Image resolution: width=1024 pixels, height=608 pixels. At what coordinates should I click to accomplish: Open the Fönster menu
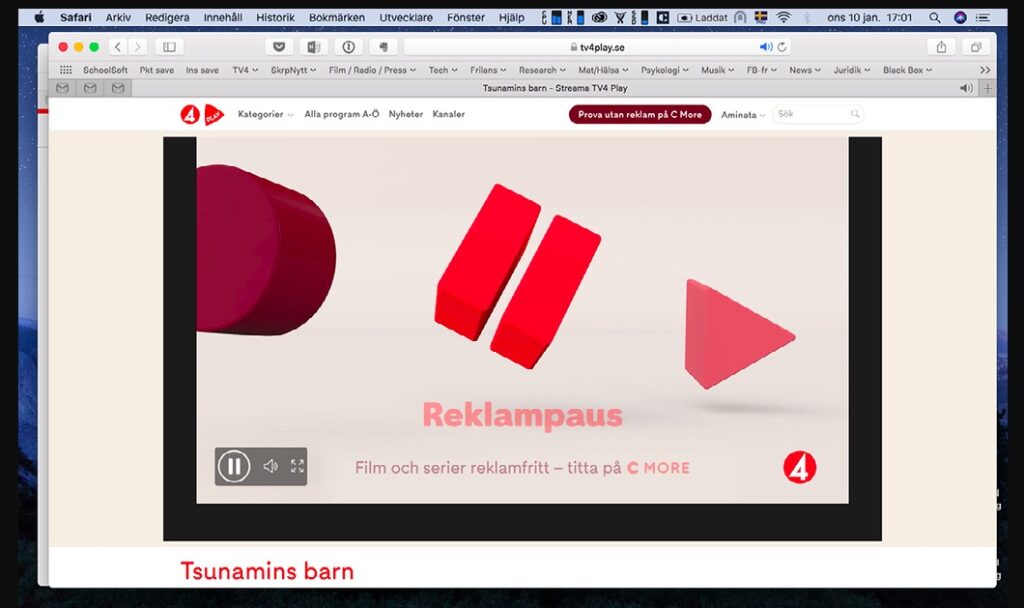click(466, 18)
